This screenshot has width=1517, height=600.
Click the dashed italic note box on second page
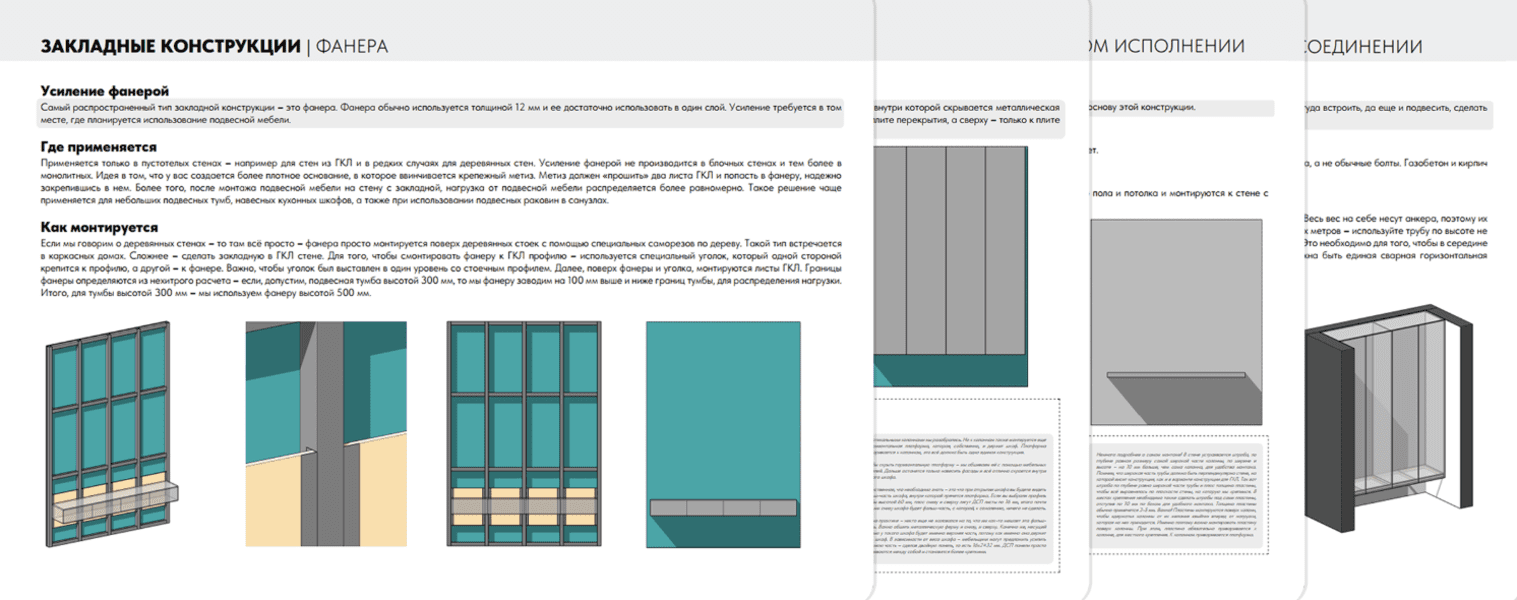tap(968, 486)
